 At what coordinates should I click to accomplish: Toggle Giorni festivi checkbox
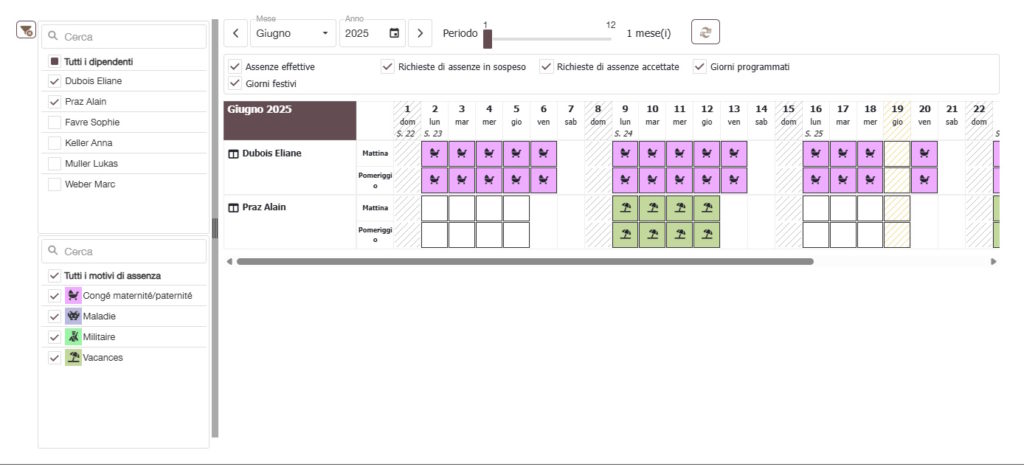click(x=235, y=84)
